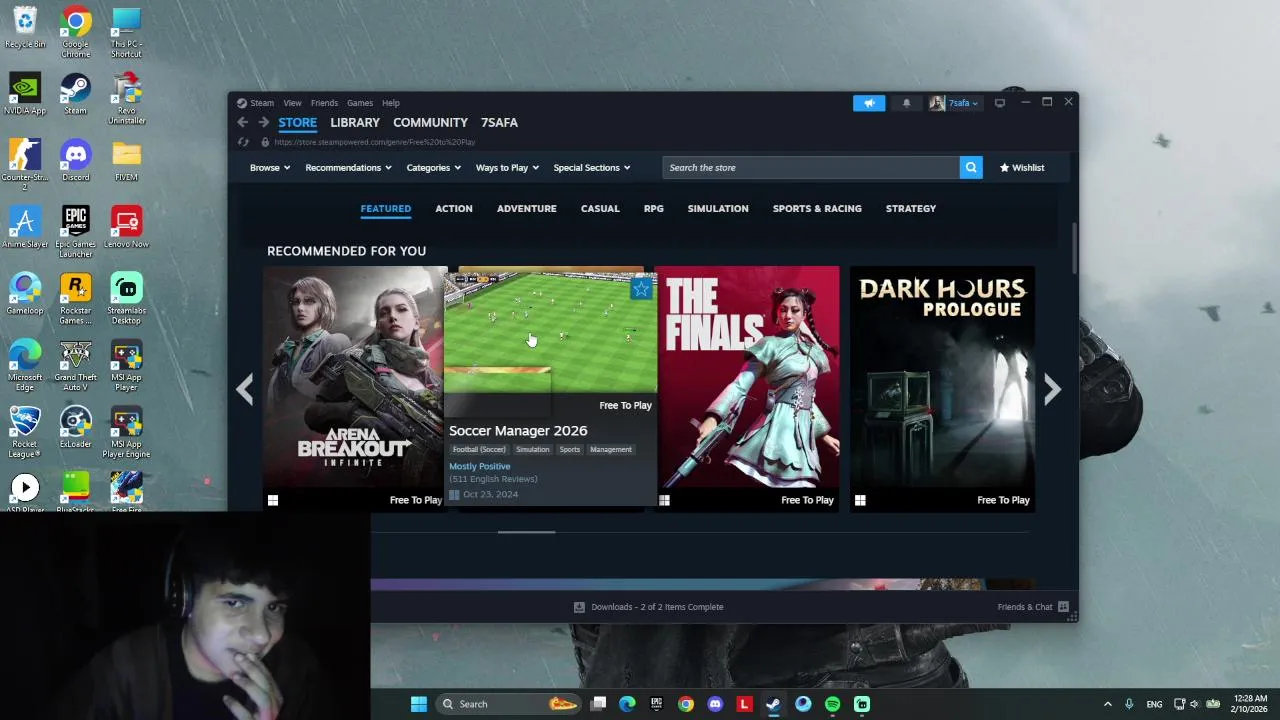
Task: Show next recommended games with right arrow
Action: click(x=1052, y=389)
